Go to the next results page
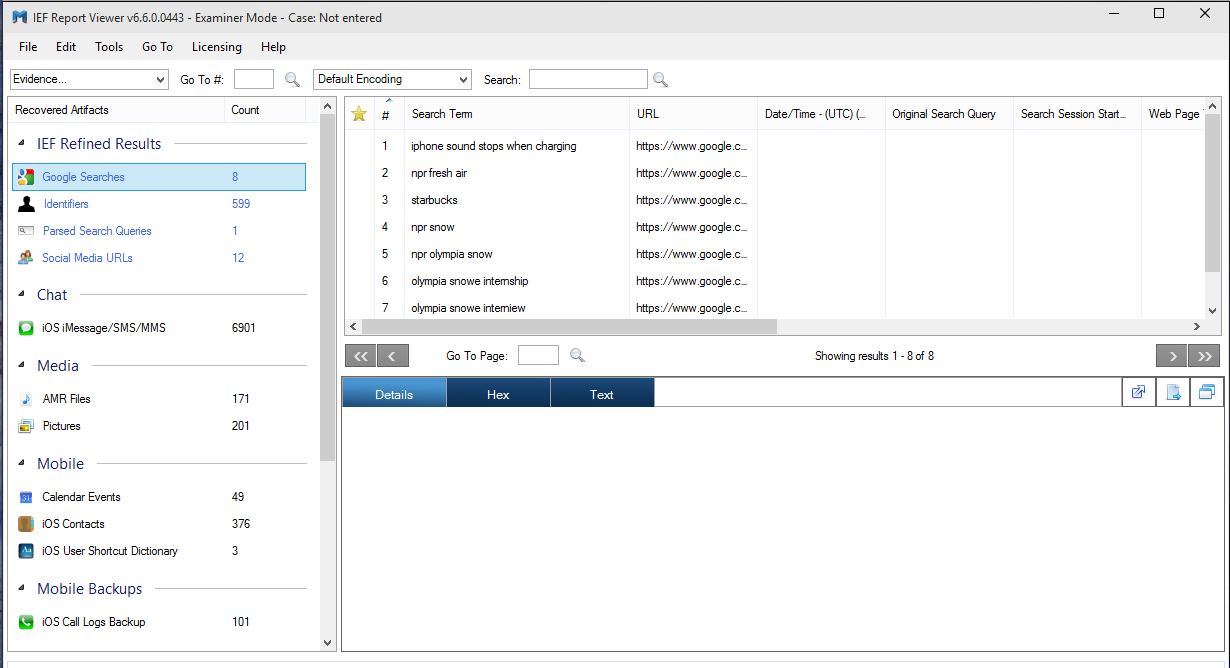This screenshot has height=668, width=1230. pos(1170,356)
